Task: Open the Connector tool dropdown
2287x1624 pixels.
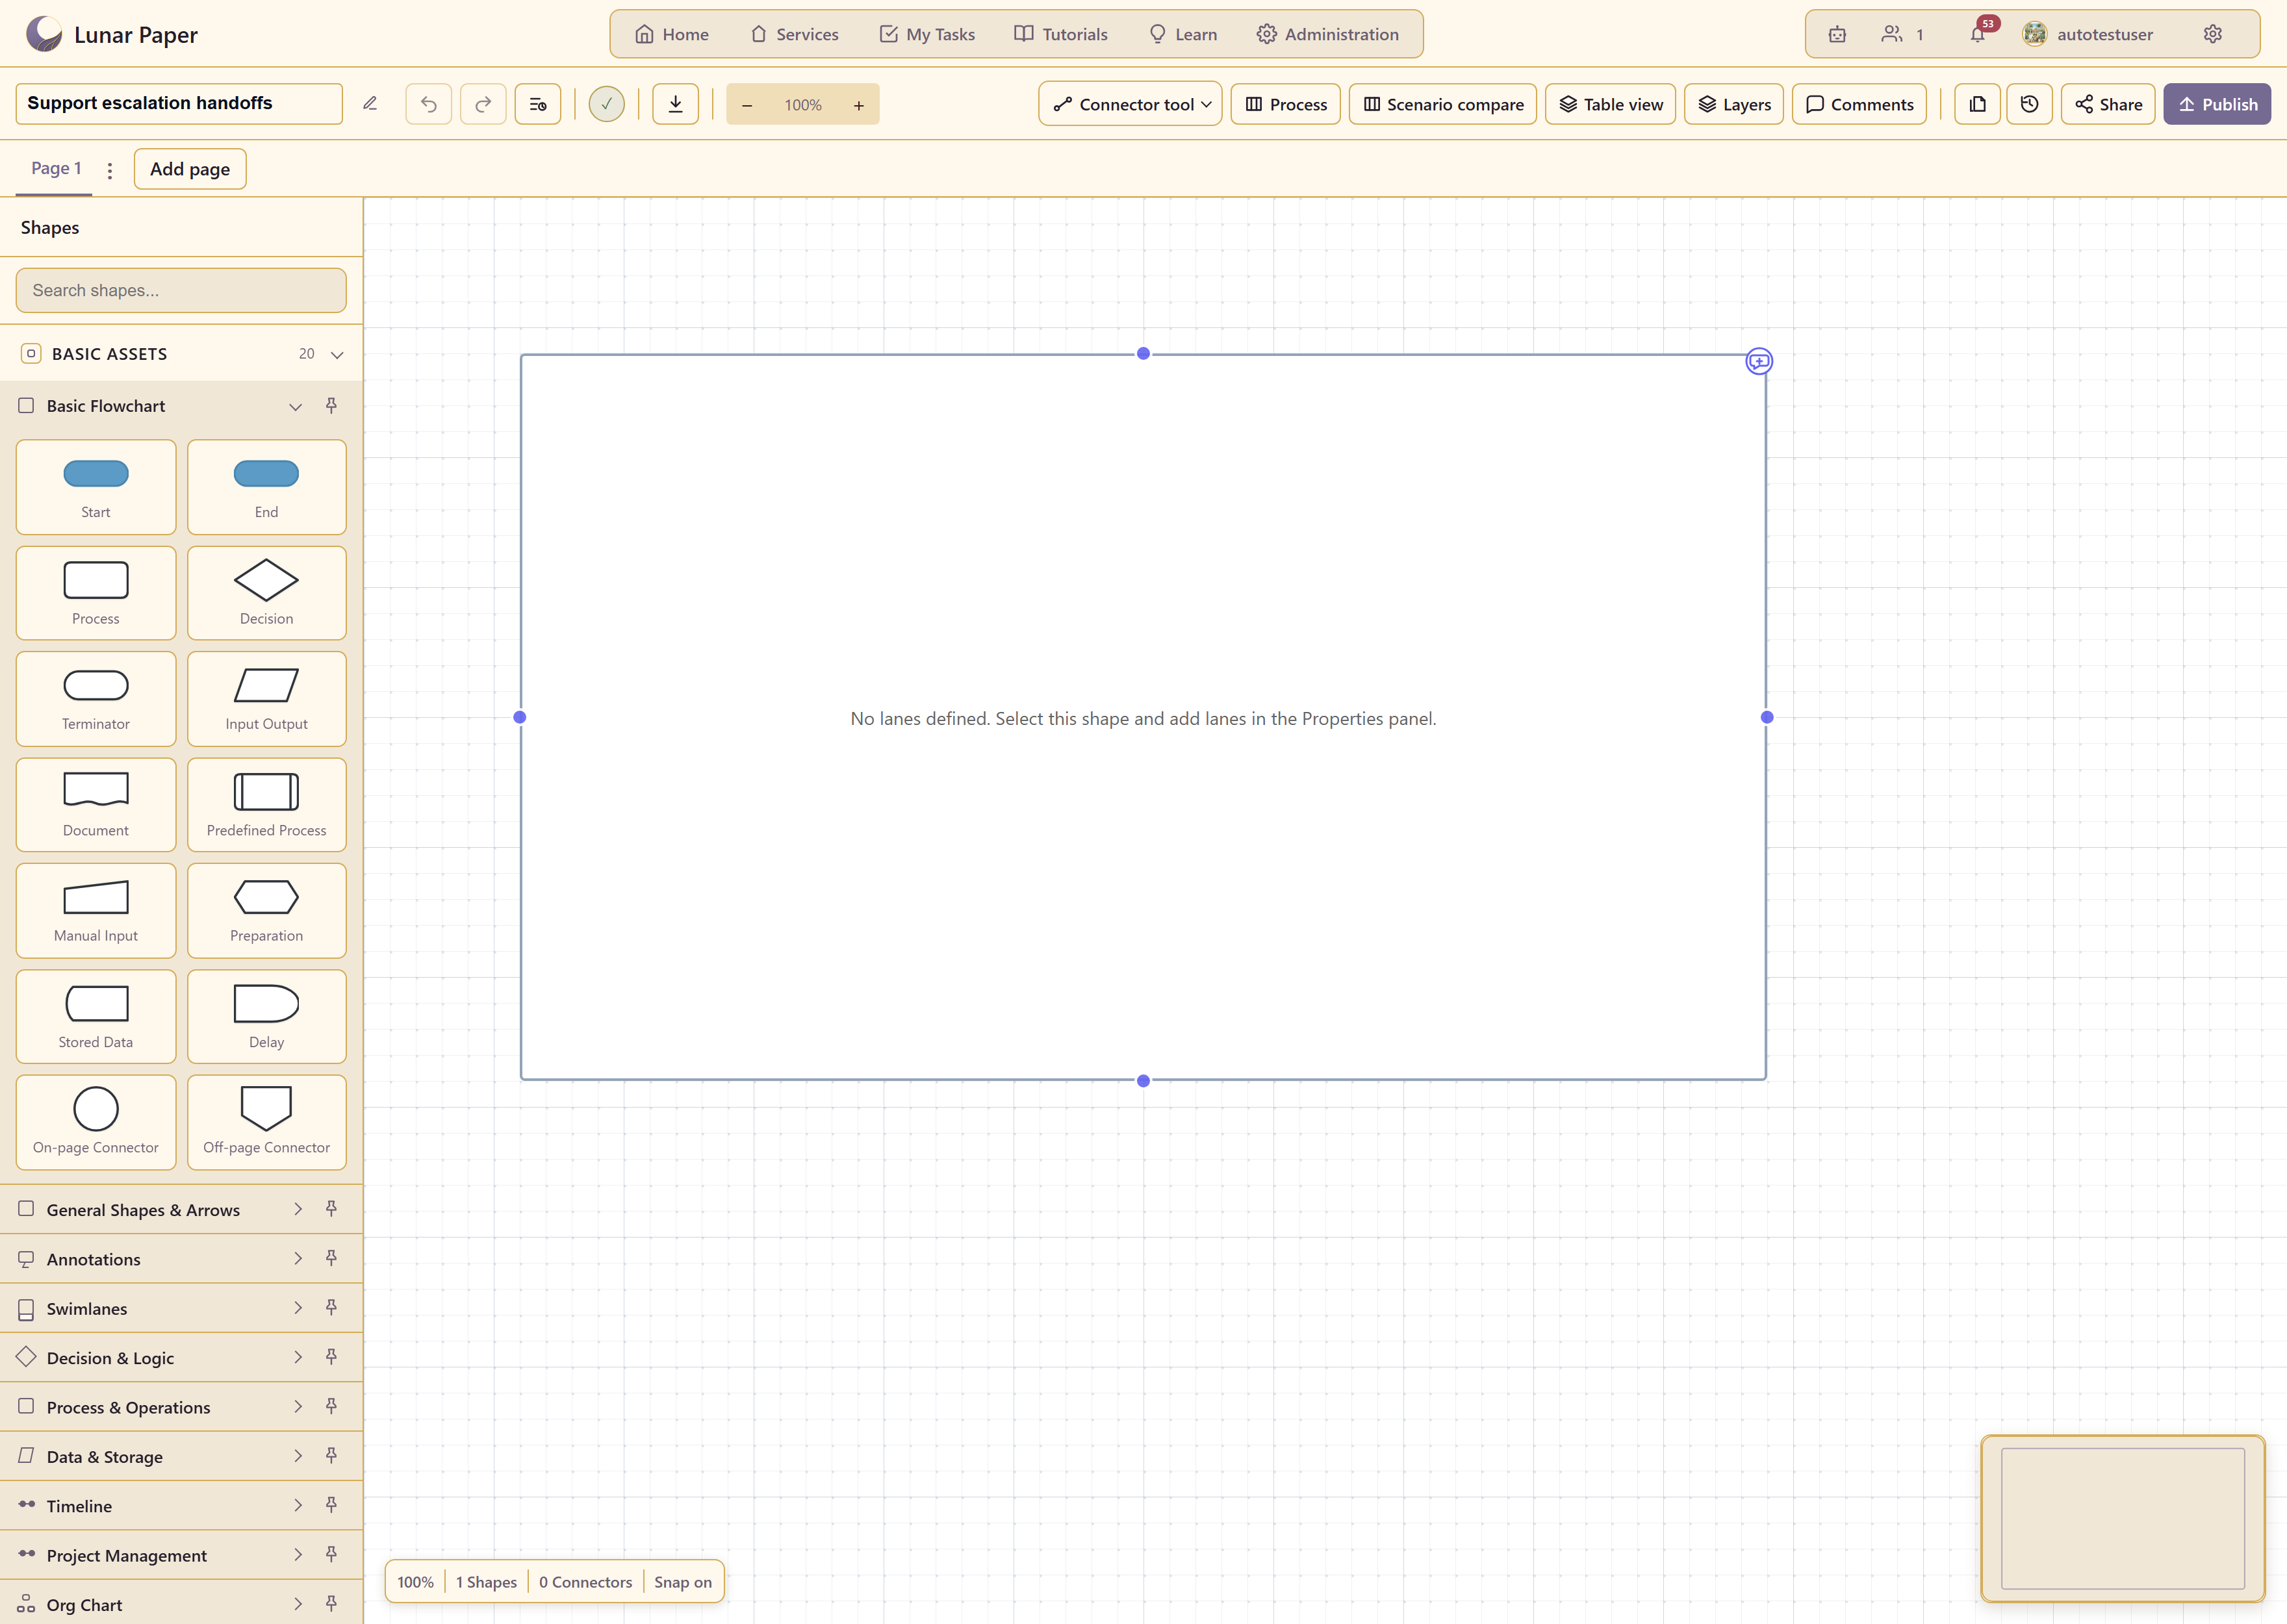Action: pos(1130,104)
